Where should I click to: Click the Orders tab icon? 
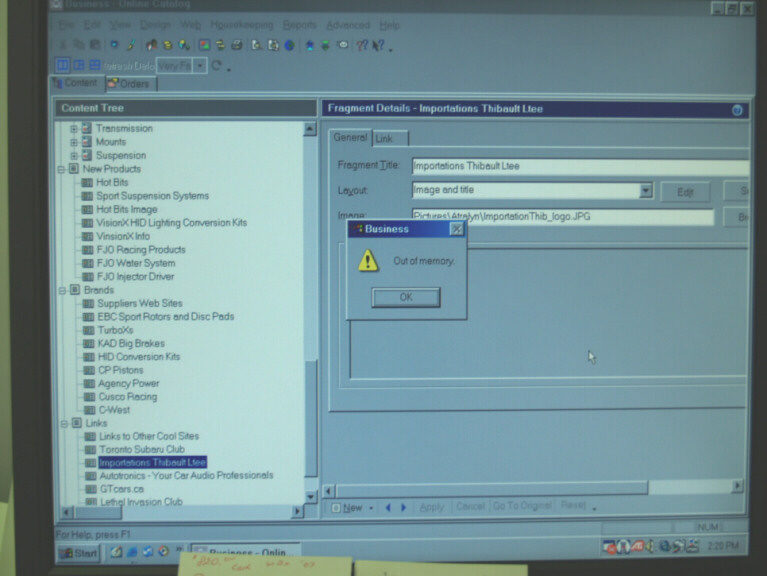(113, 84)
